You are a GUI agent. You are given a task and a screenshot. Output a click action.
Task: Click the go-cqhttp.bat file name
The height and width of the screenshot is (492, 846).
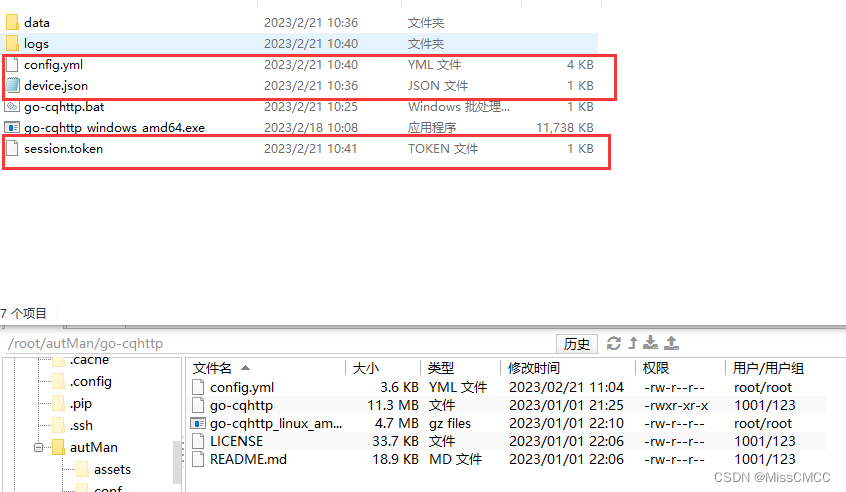point(64,107)
